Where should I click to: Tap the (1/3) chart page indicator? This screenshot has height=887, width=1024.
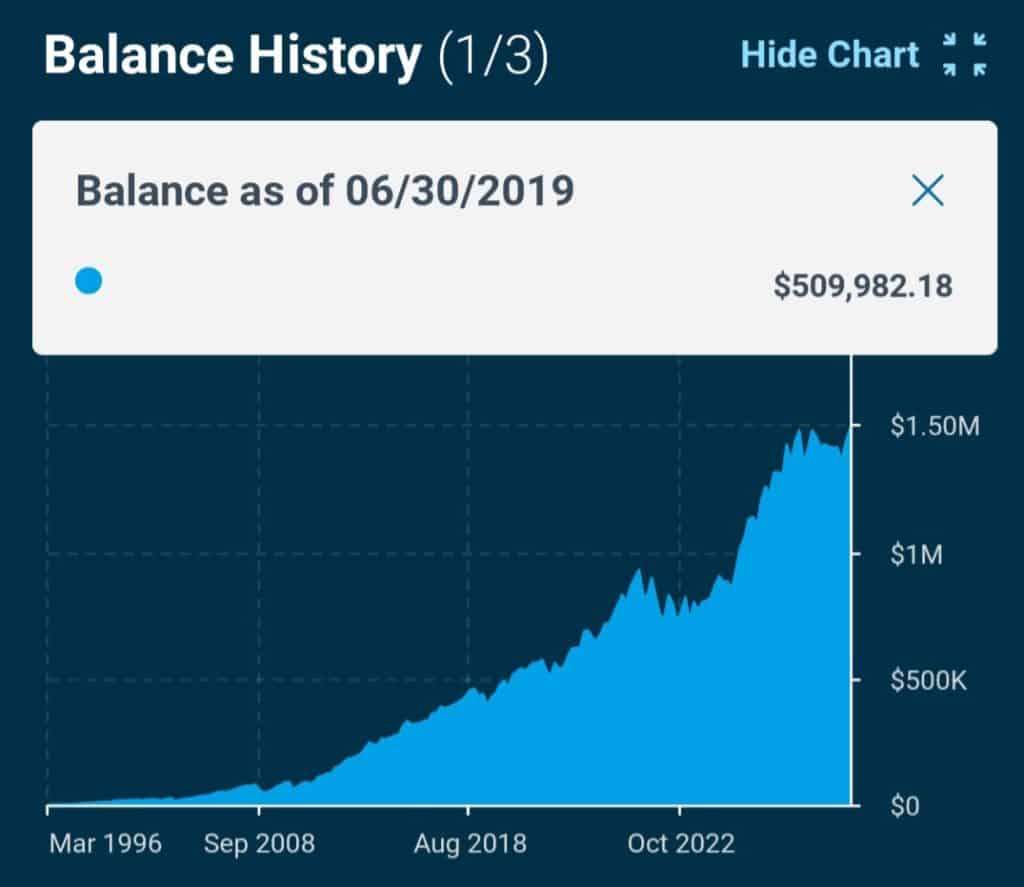click(x=494, y=57)
